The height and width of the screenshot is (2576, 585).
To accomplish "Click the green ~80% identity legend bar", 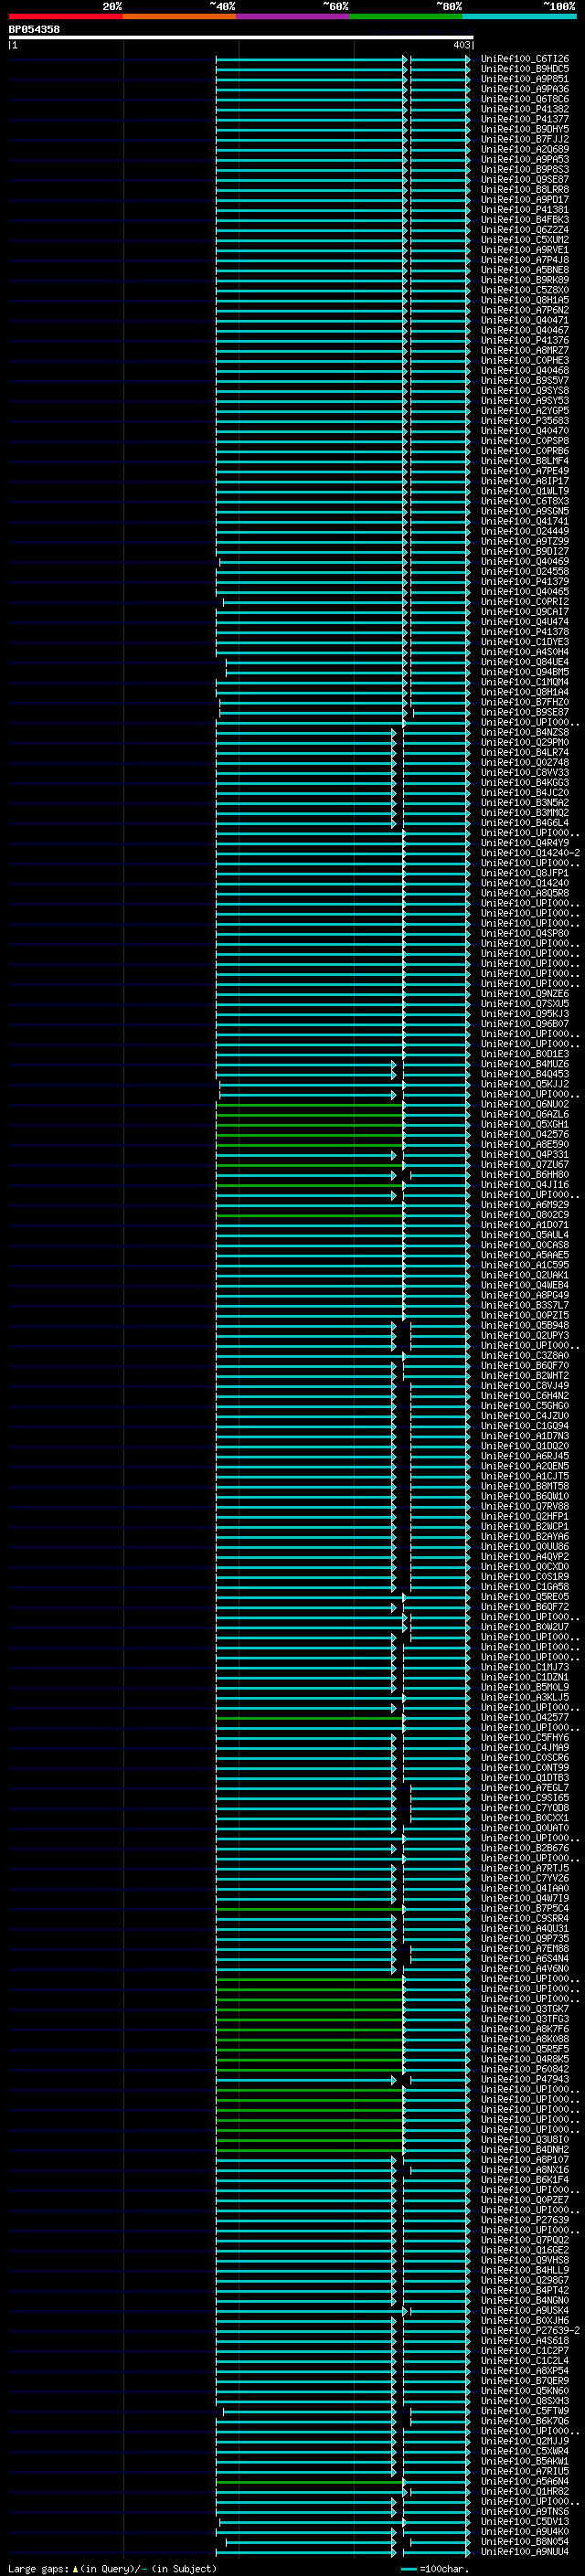I will pos(406,16).
